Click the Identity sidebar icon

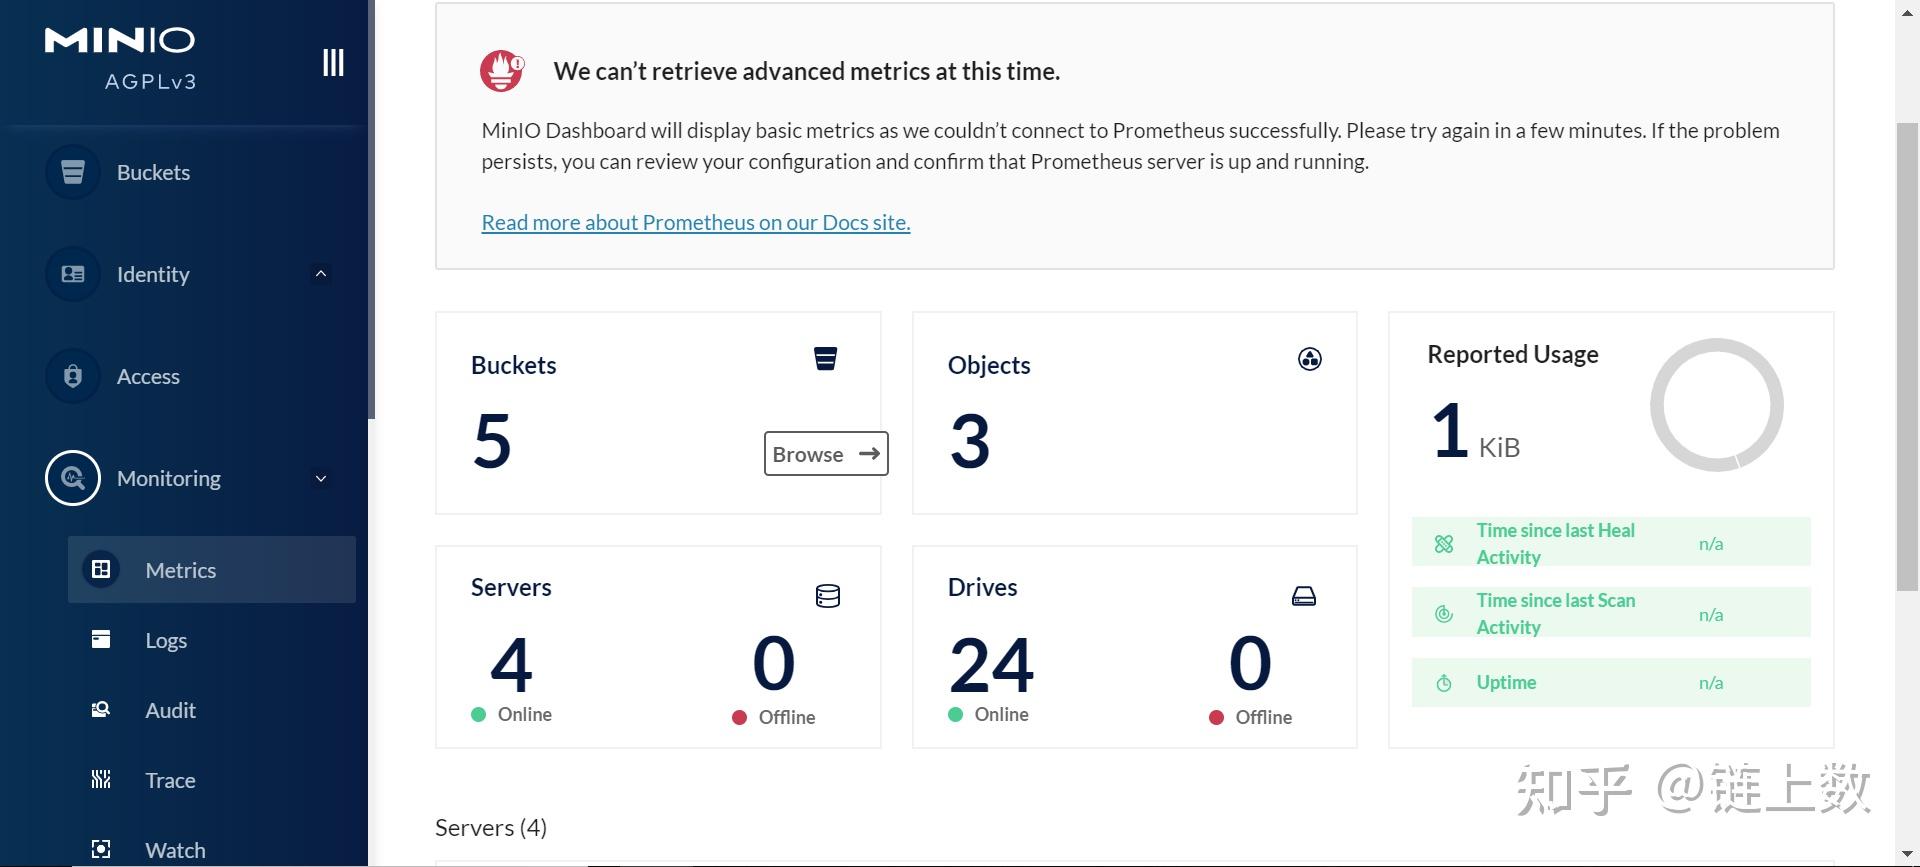pyautogui.click(x=73, y=274)
